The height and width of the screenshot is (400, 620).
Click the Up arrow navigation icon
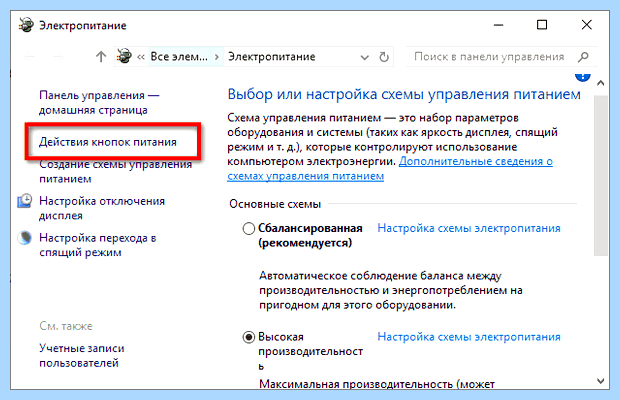click(x=101, y=57)
